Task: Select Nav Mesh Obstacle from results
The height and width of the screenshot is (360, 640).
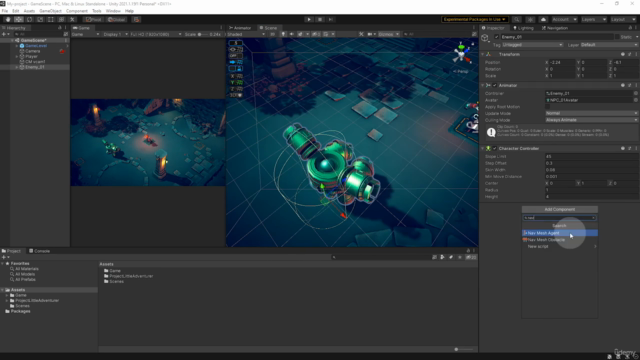Action: (x=560, y=240)
